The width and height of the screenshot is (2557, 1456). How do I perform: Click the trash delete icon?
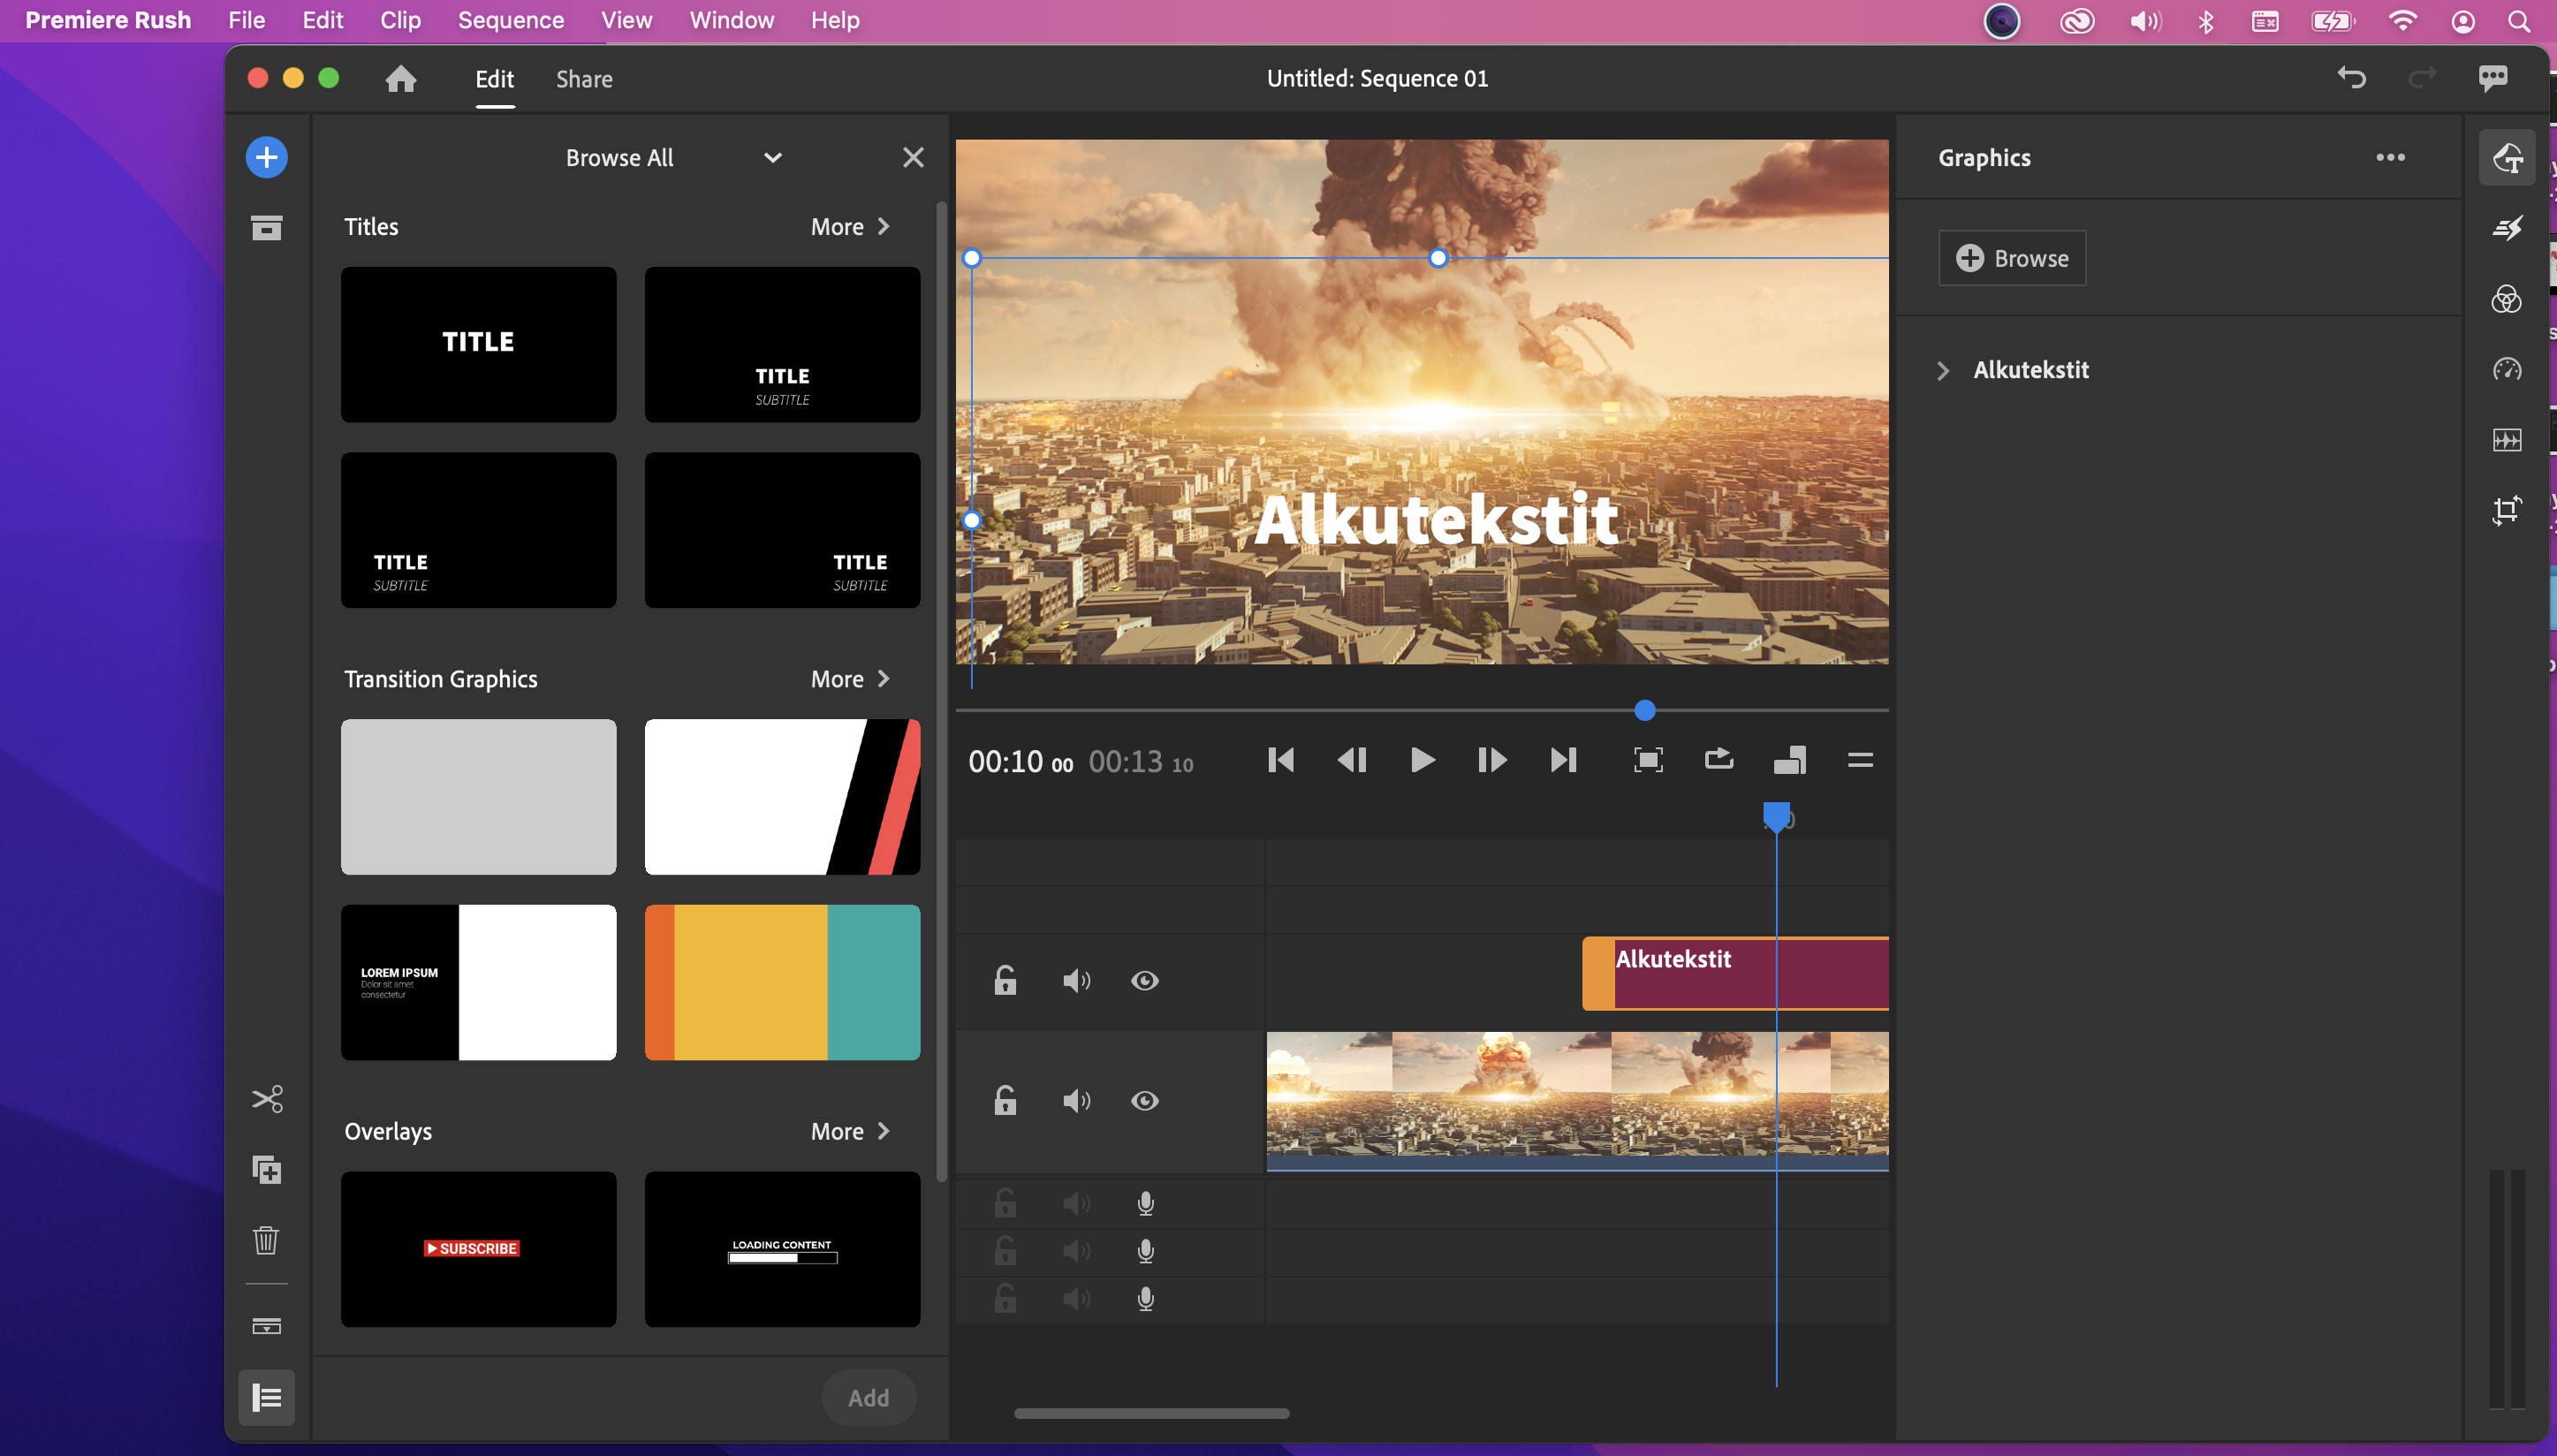pyautogui.click(x=266, y=1240)
